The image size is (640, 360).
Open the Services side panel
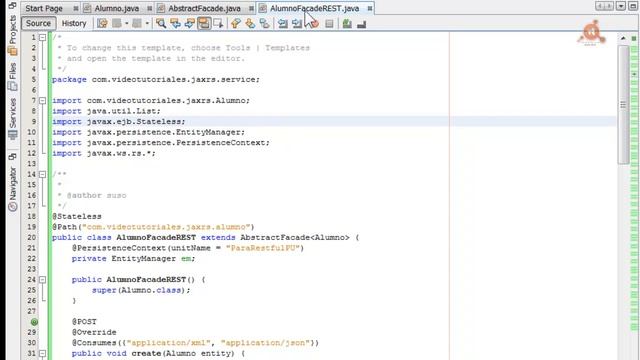point(13,118)
